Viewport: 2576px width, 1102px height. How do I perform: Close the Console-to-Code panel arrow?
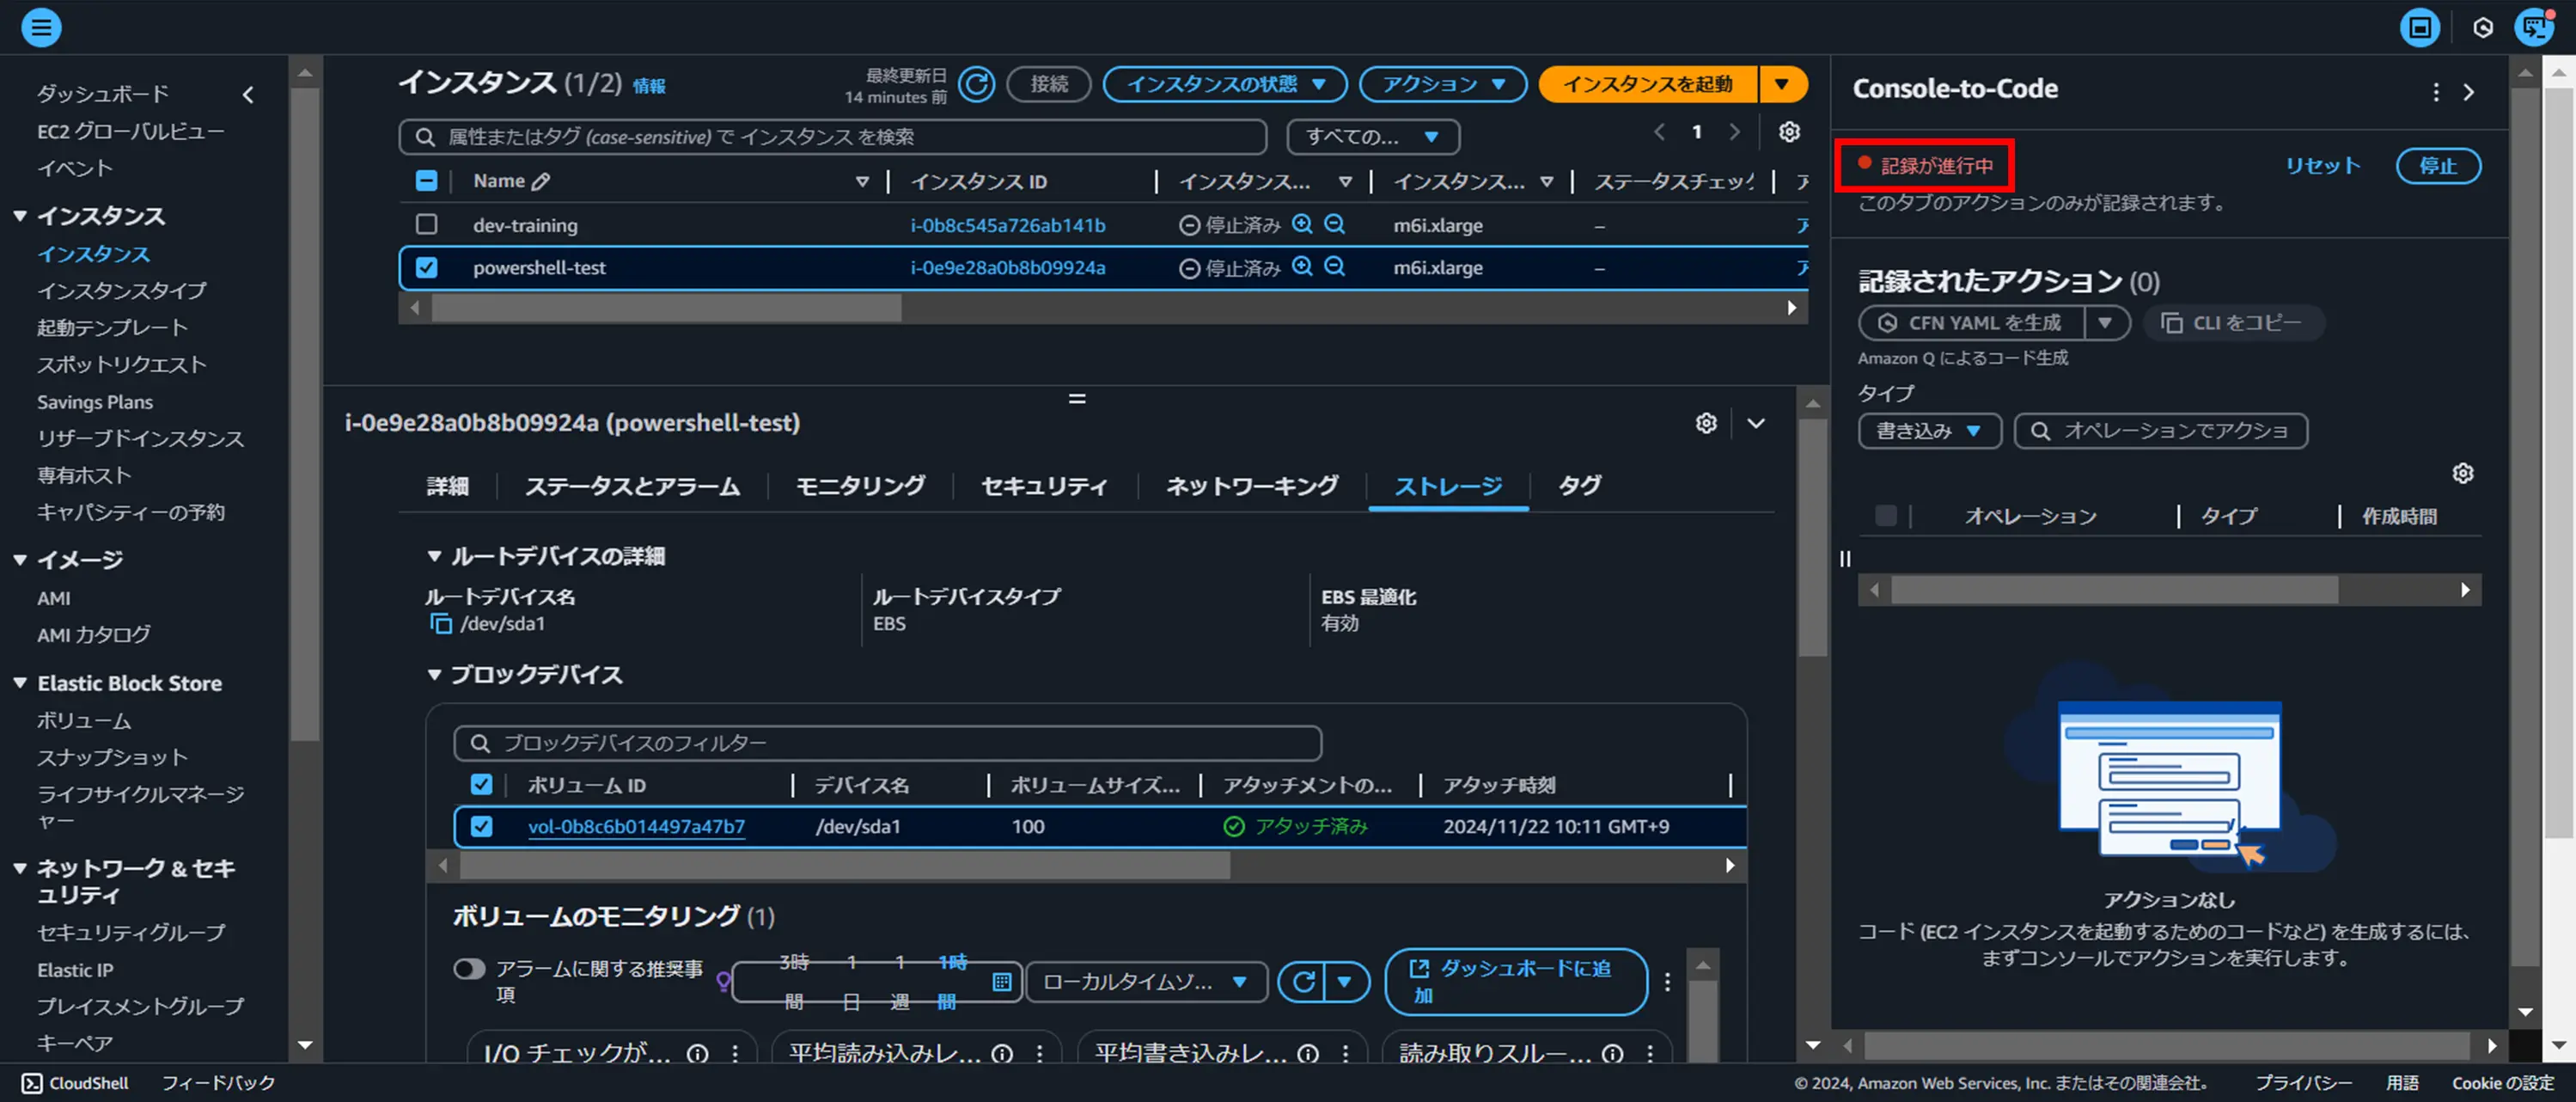tap(2469, 92)
